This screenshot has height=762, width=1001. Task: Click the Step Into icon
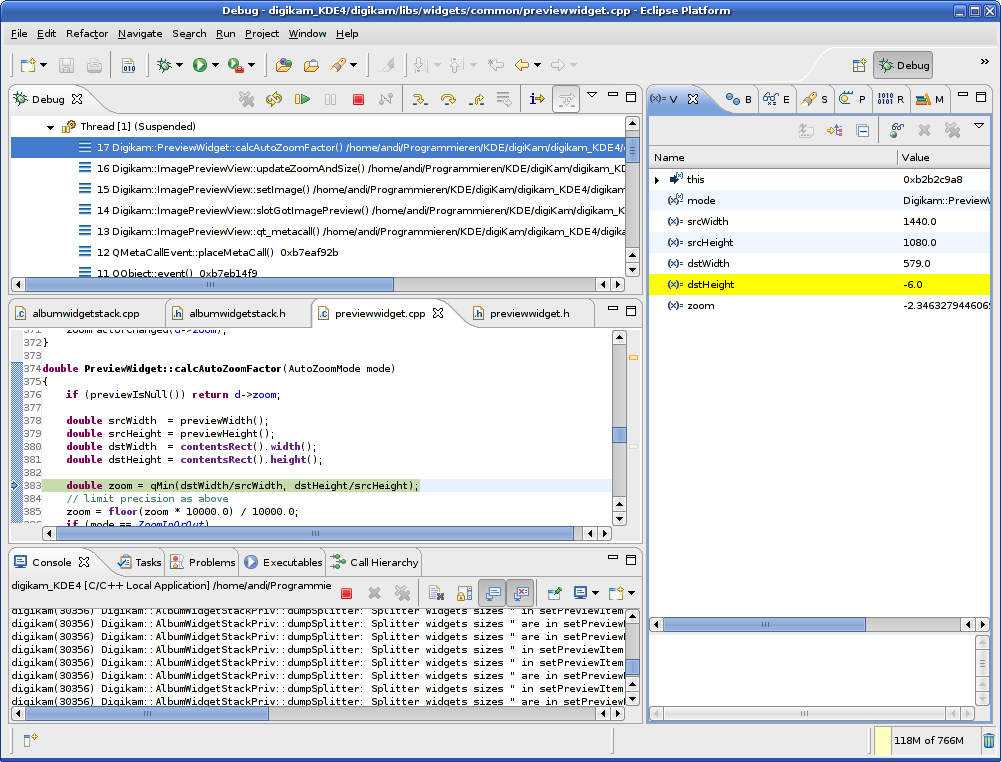(420, 99)
